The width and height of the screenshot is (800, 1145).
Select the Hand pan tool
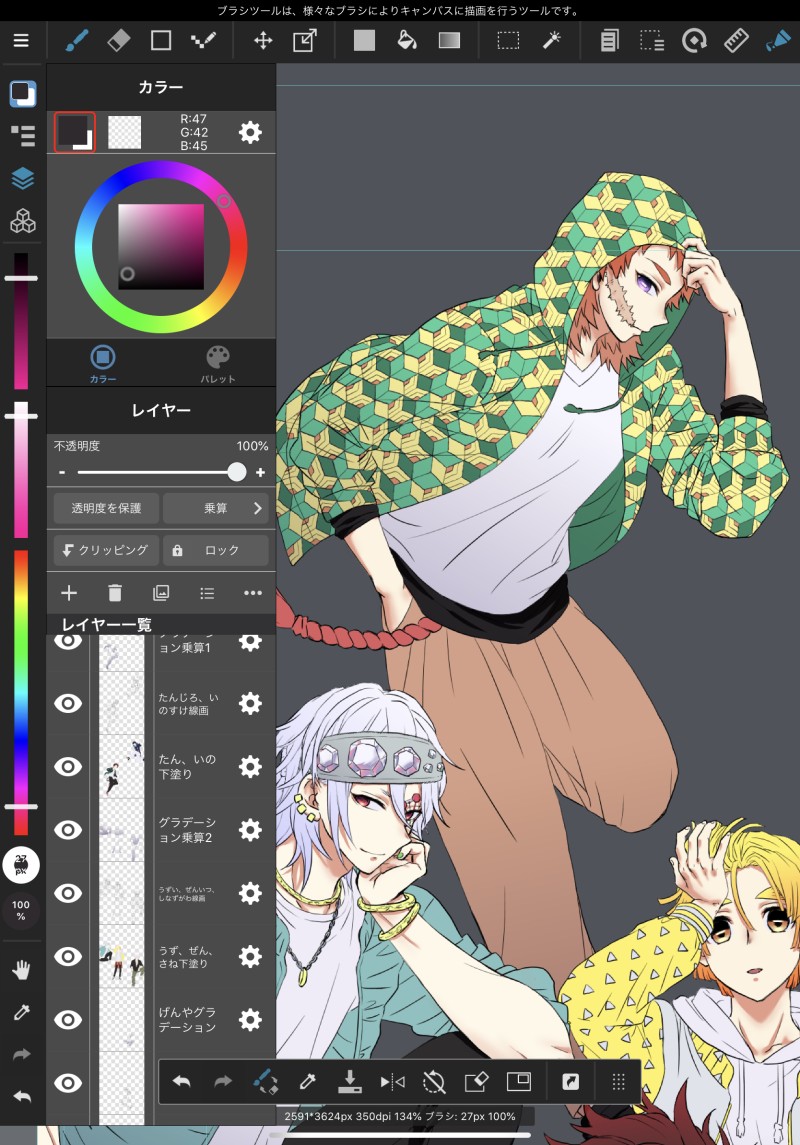[21, 969]
